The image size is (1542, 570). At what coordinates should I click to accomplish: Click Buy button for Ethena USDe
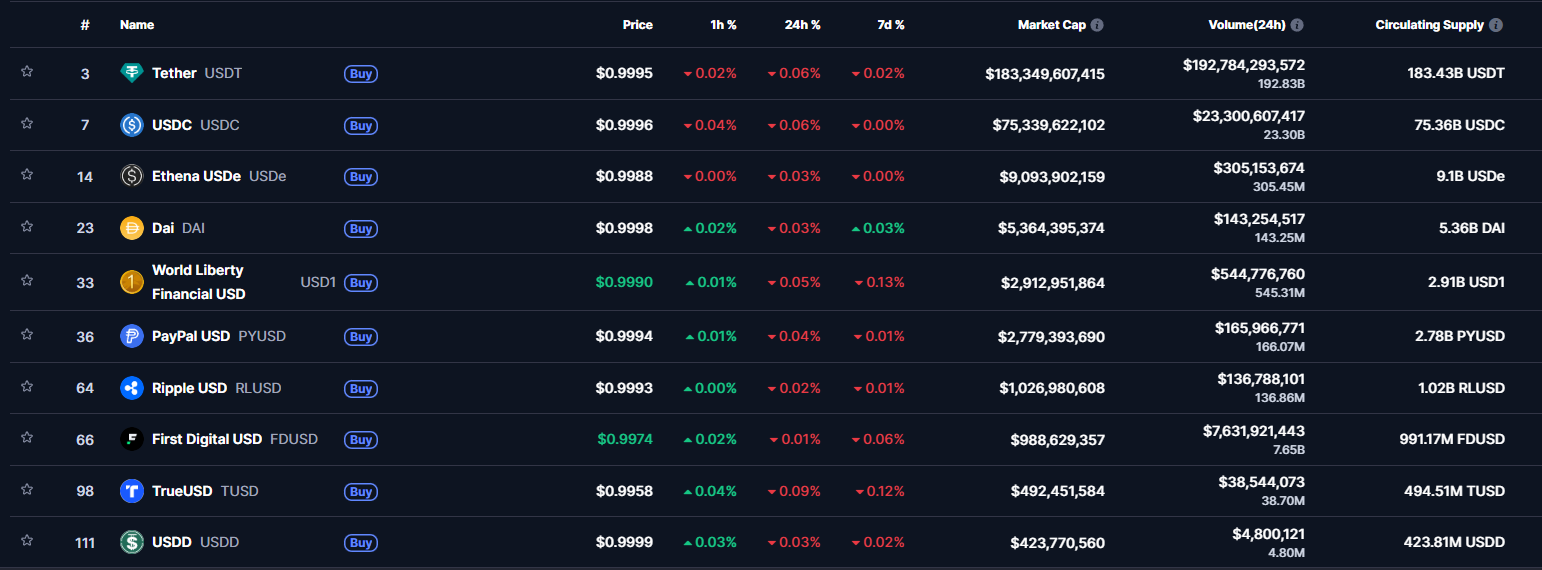click(x=361, y=176)
